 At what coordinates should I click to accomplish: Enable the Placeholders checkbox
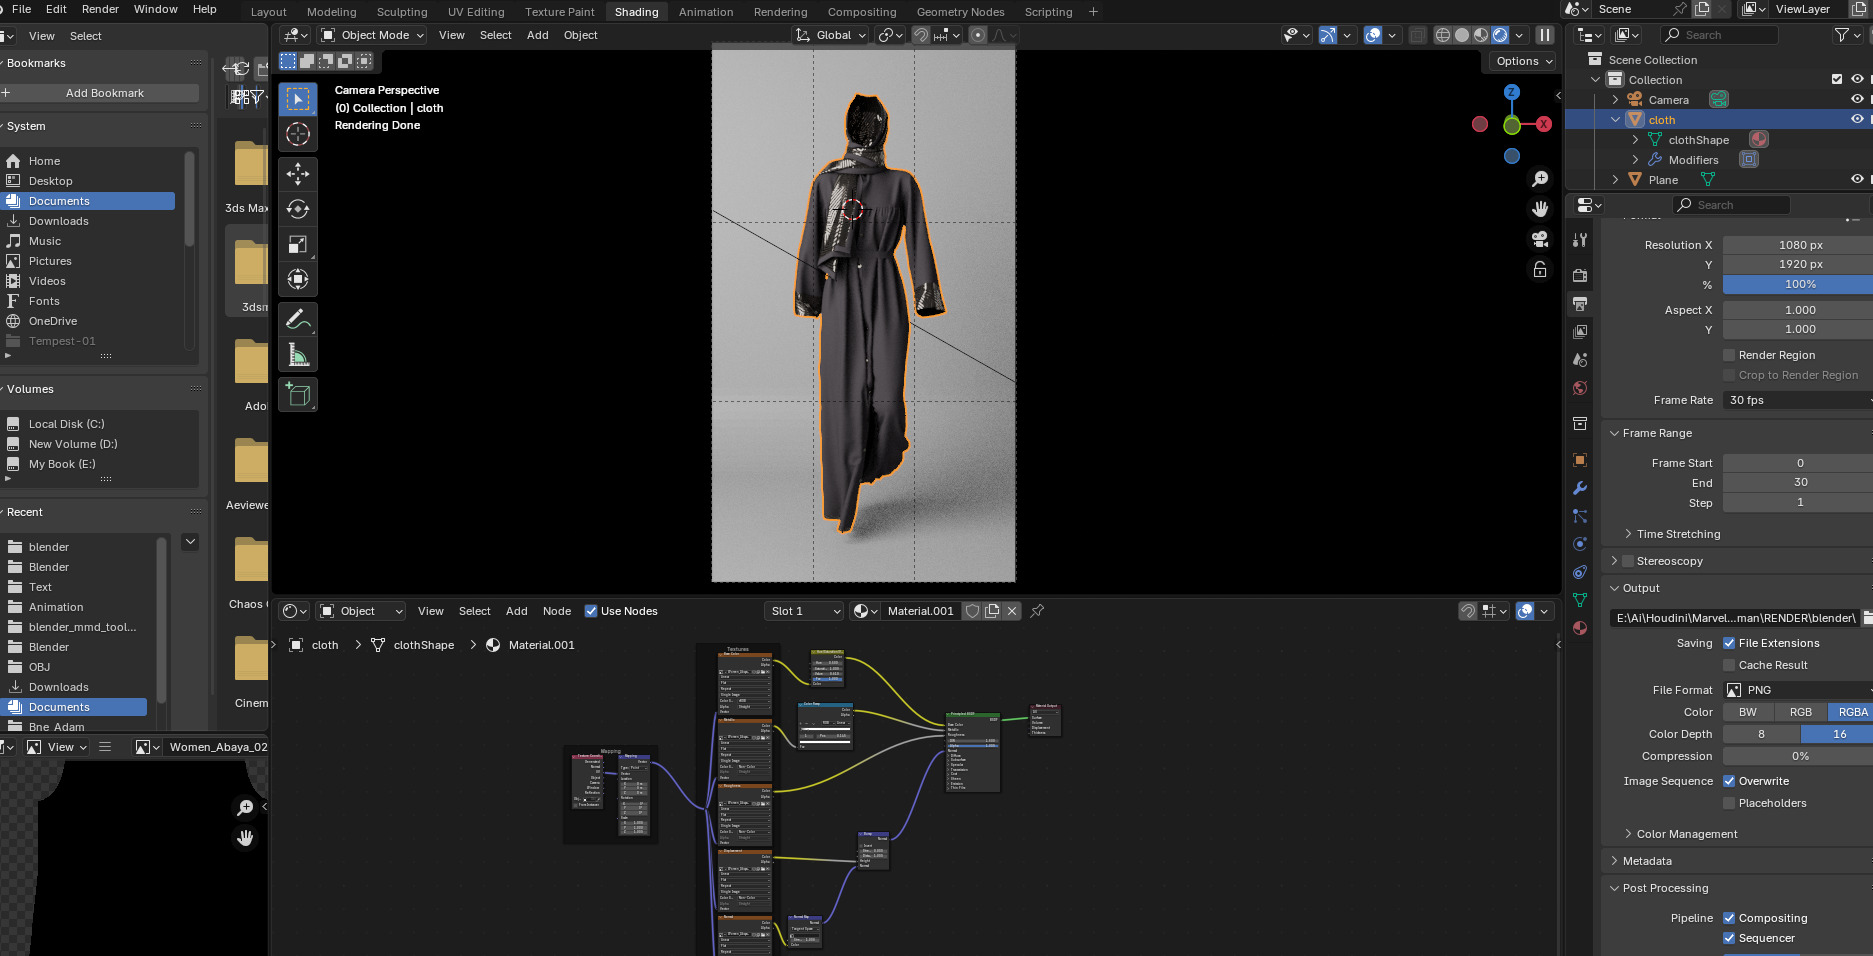(x=1729, y=803)
